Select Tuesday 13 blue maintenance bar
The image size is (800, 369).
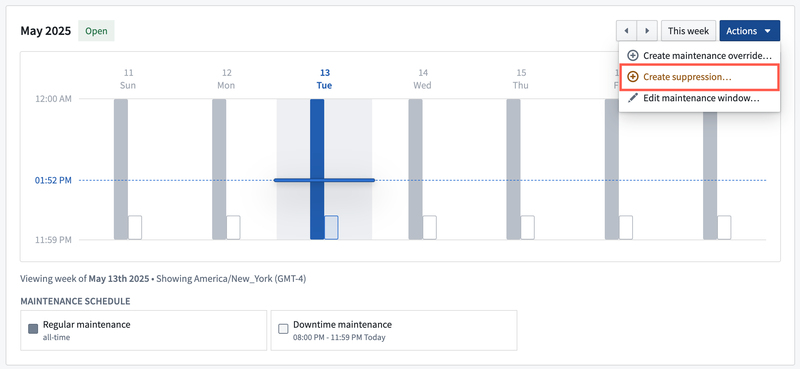[x=317, y=169]
